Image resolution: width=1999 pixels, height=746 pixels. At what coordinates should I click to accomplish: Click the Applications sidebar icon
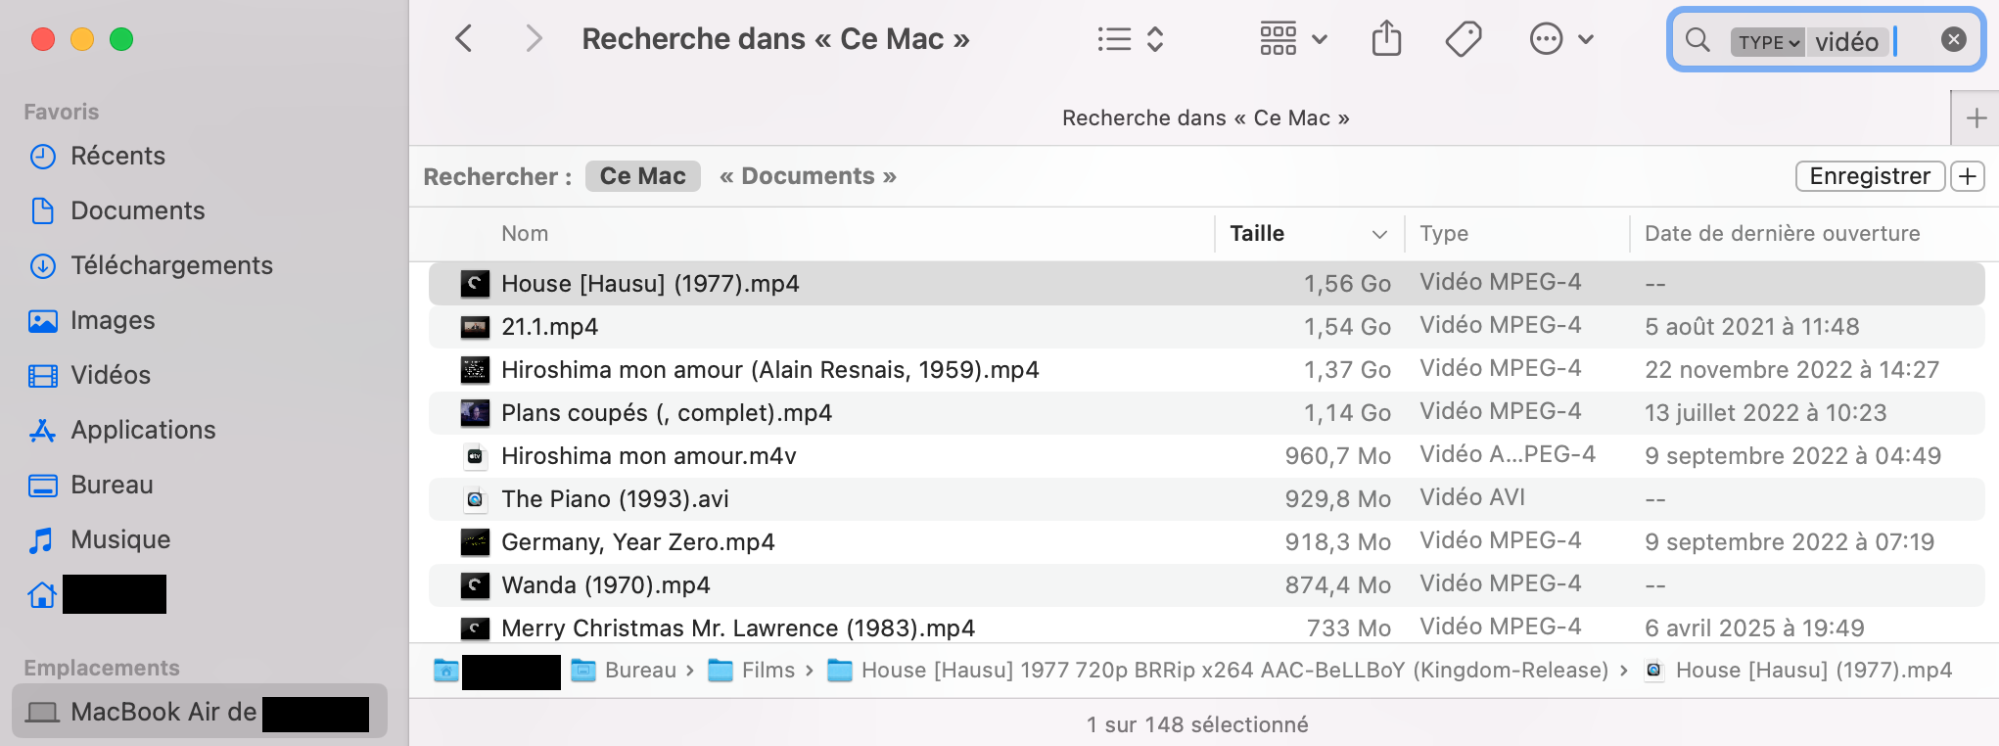(42, 430)
